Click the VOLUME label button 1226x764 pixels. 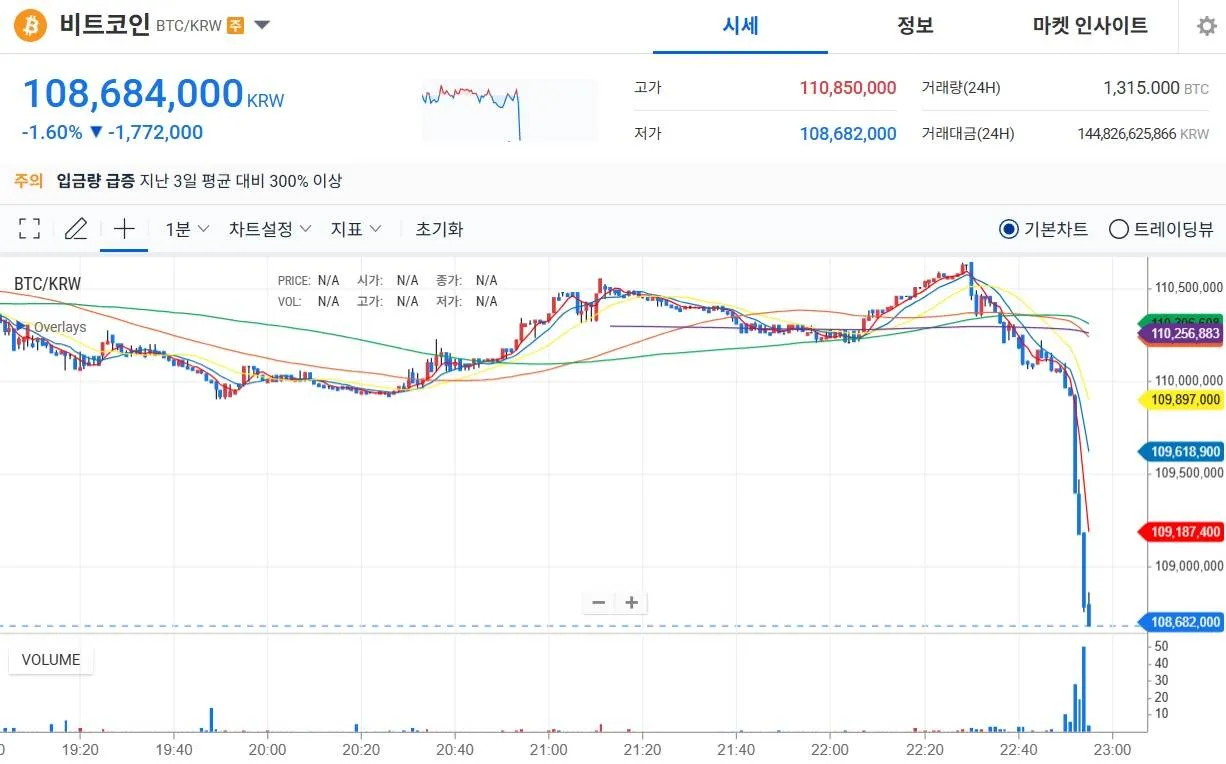pyautogui.click(x=51, y=660)
